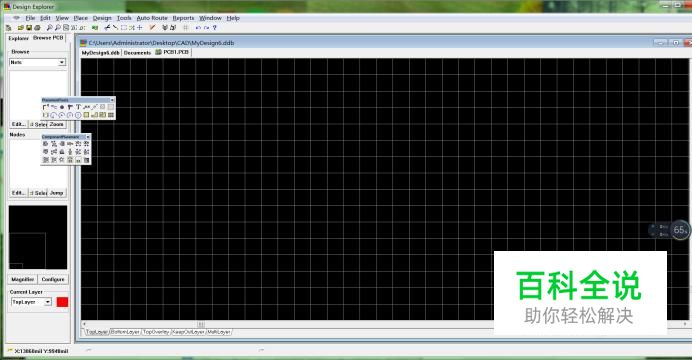Open the Place menu
The height and width of the screenshot is (360, 692).
[80, 18]
